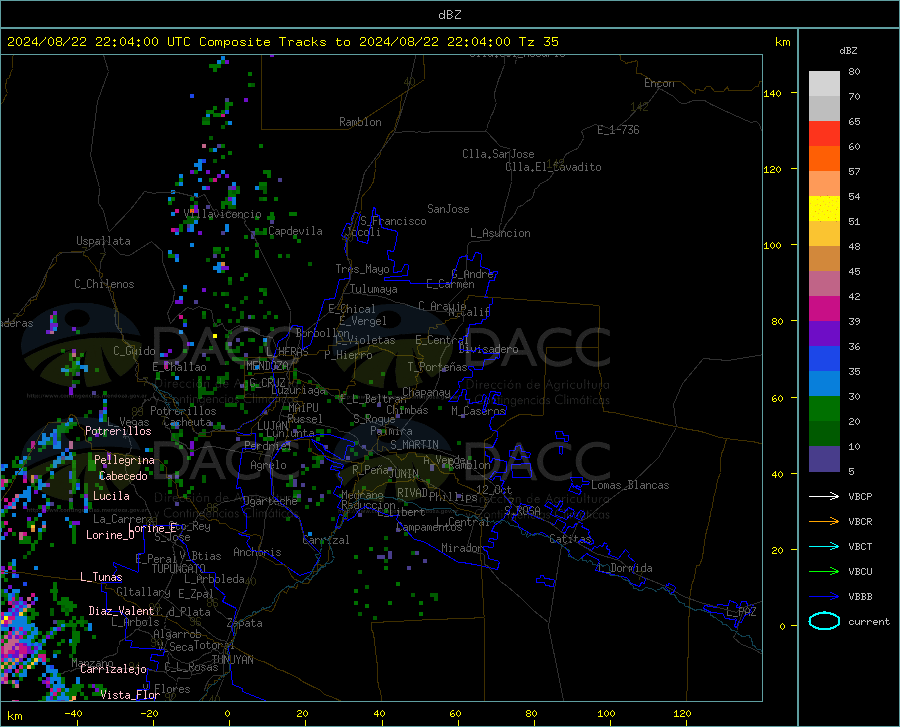Click the Encon map label
900x727 pixels.
click(x=659, y=83)
